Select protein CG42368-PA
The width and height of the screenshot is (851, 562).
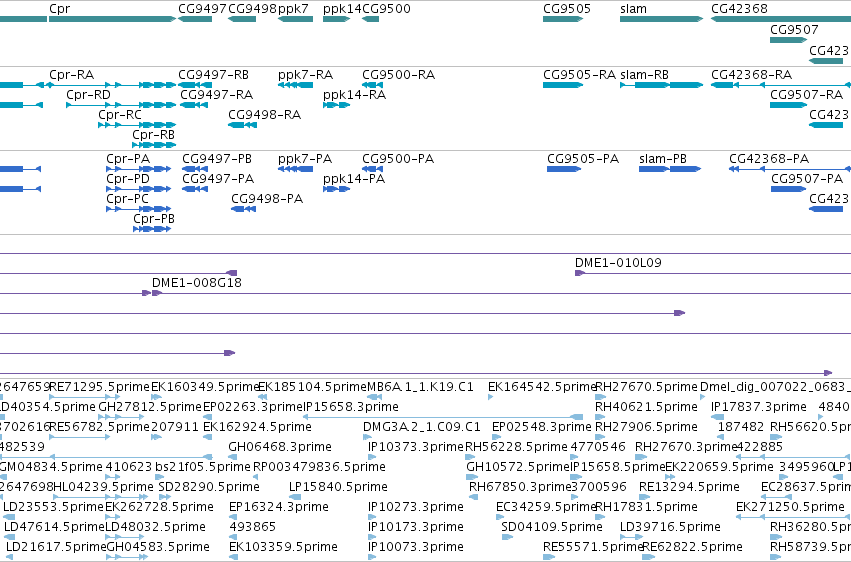click(x=790, y=169)
